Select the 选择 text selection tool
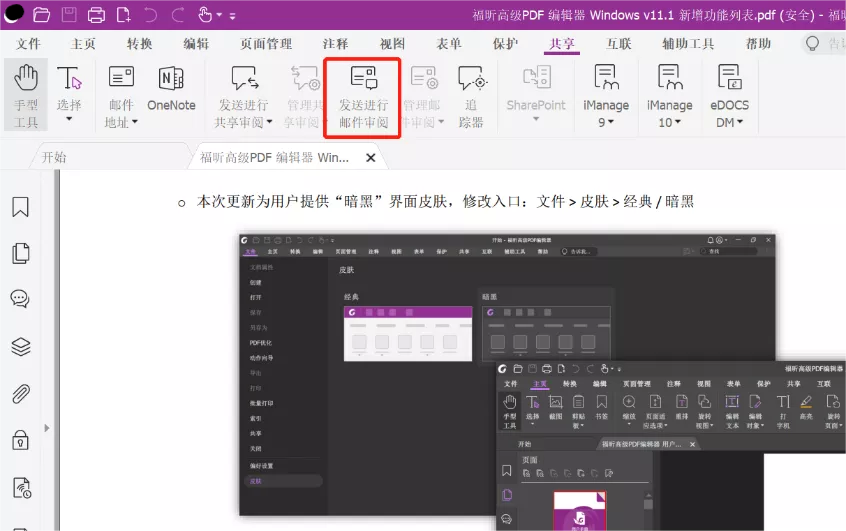 coord(69,87)
